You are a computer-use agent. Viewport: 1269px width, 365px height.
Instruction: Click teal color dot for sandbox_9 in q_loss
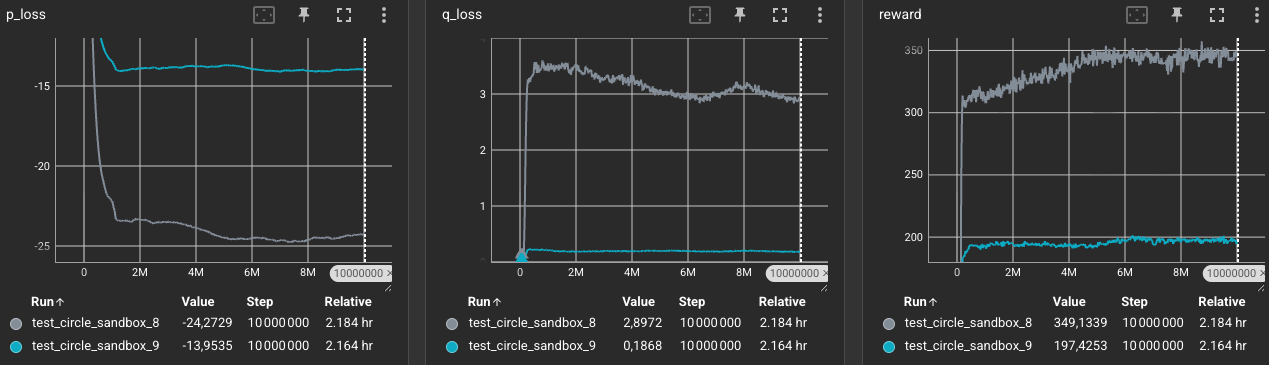451,346
